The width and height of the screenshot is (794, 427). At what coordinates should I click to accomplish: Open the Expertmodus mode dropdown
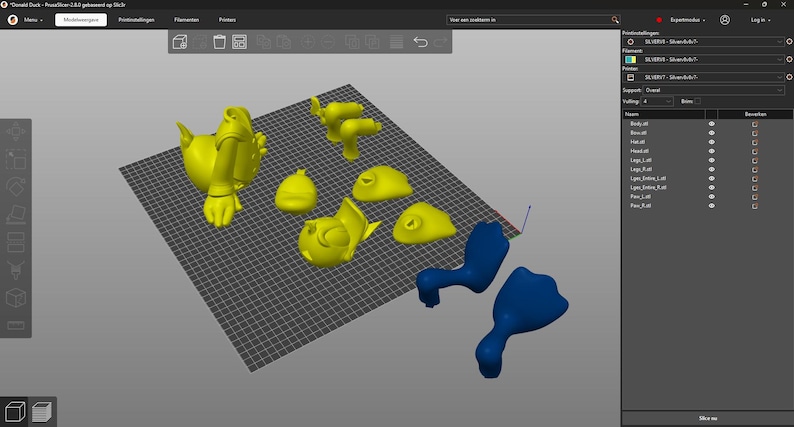tap(688, 20)
